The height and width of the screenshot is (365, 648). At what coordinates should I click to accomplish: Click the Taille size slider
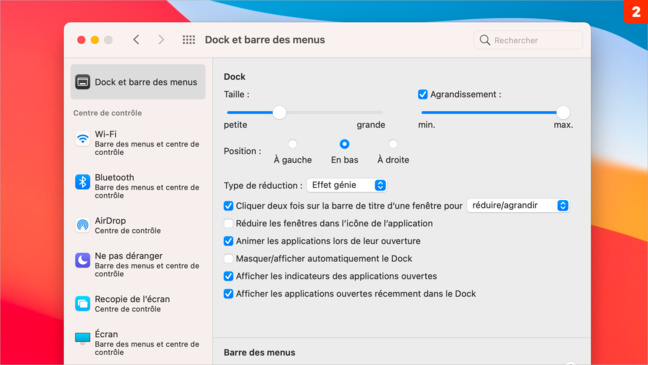pyautogui.click(x=304, y=112)
